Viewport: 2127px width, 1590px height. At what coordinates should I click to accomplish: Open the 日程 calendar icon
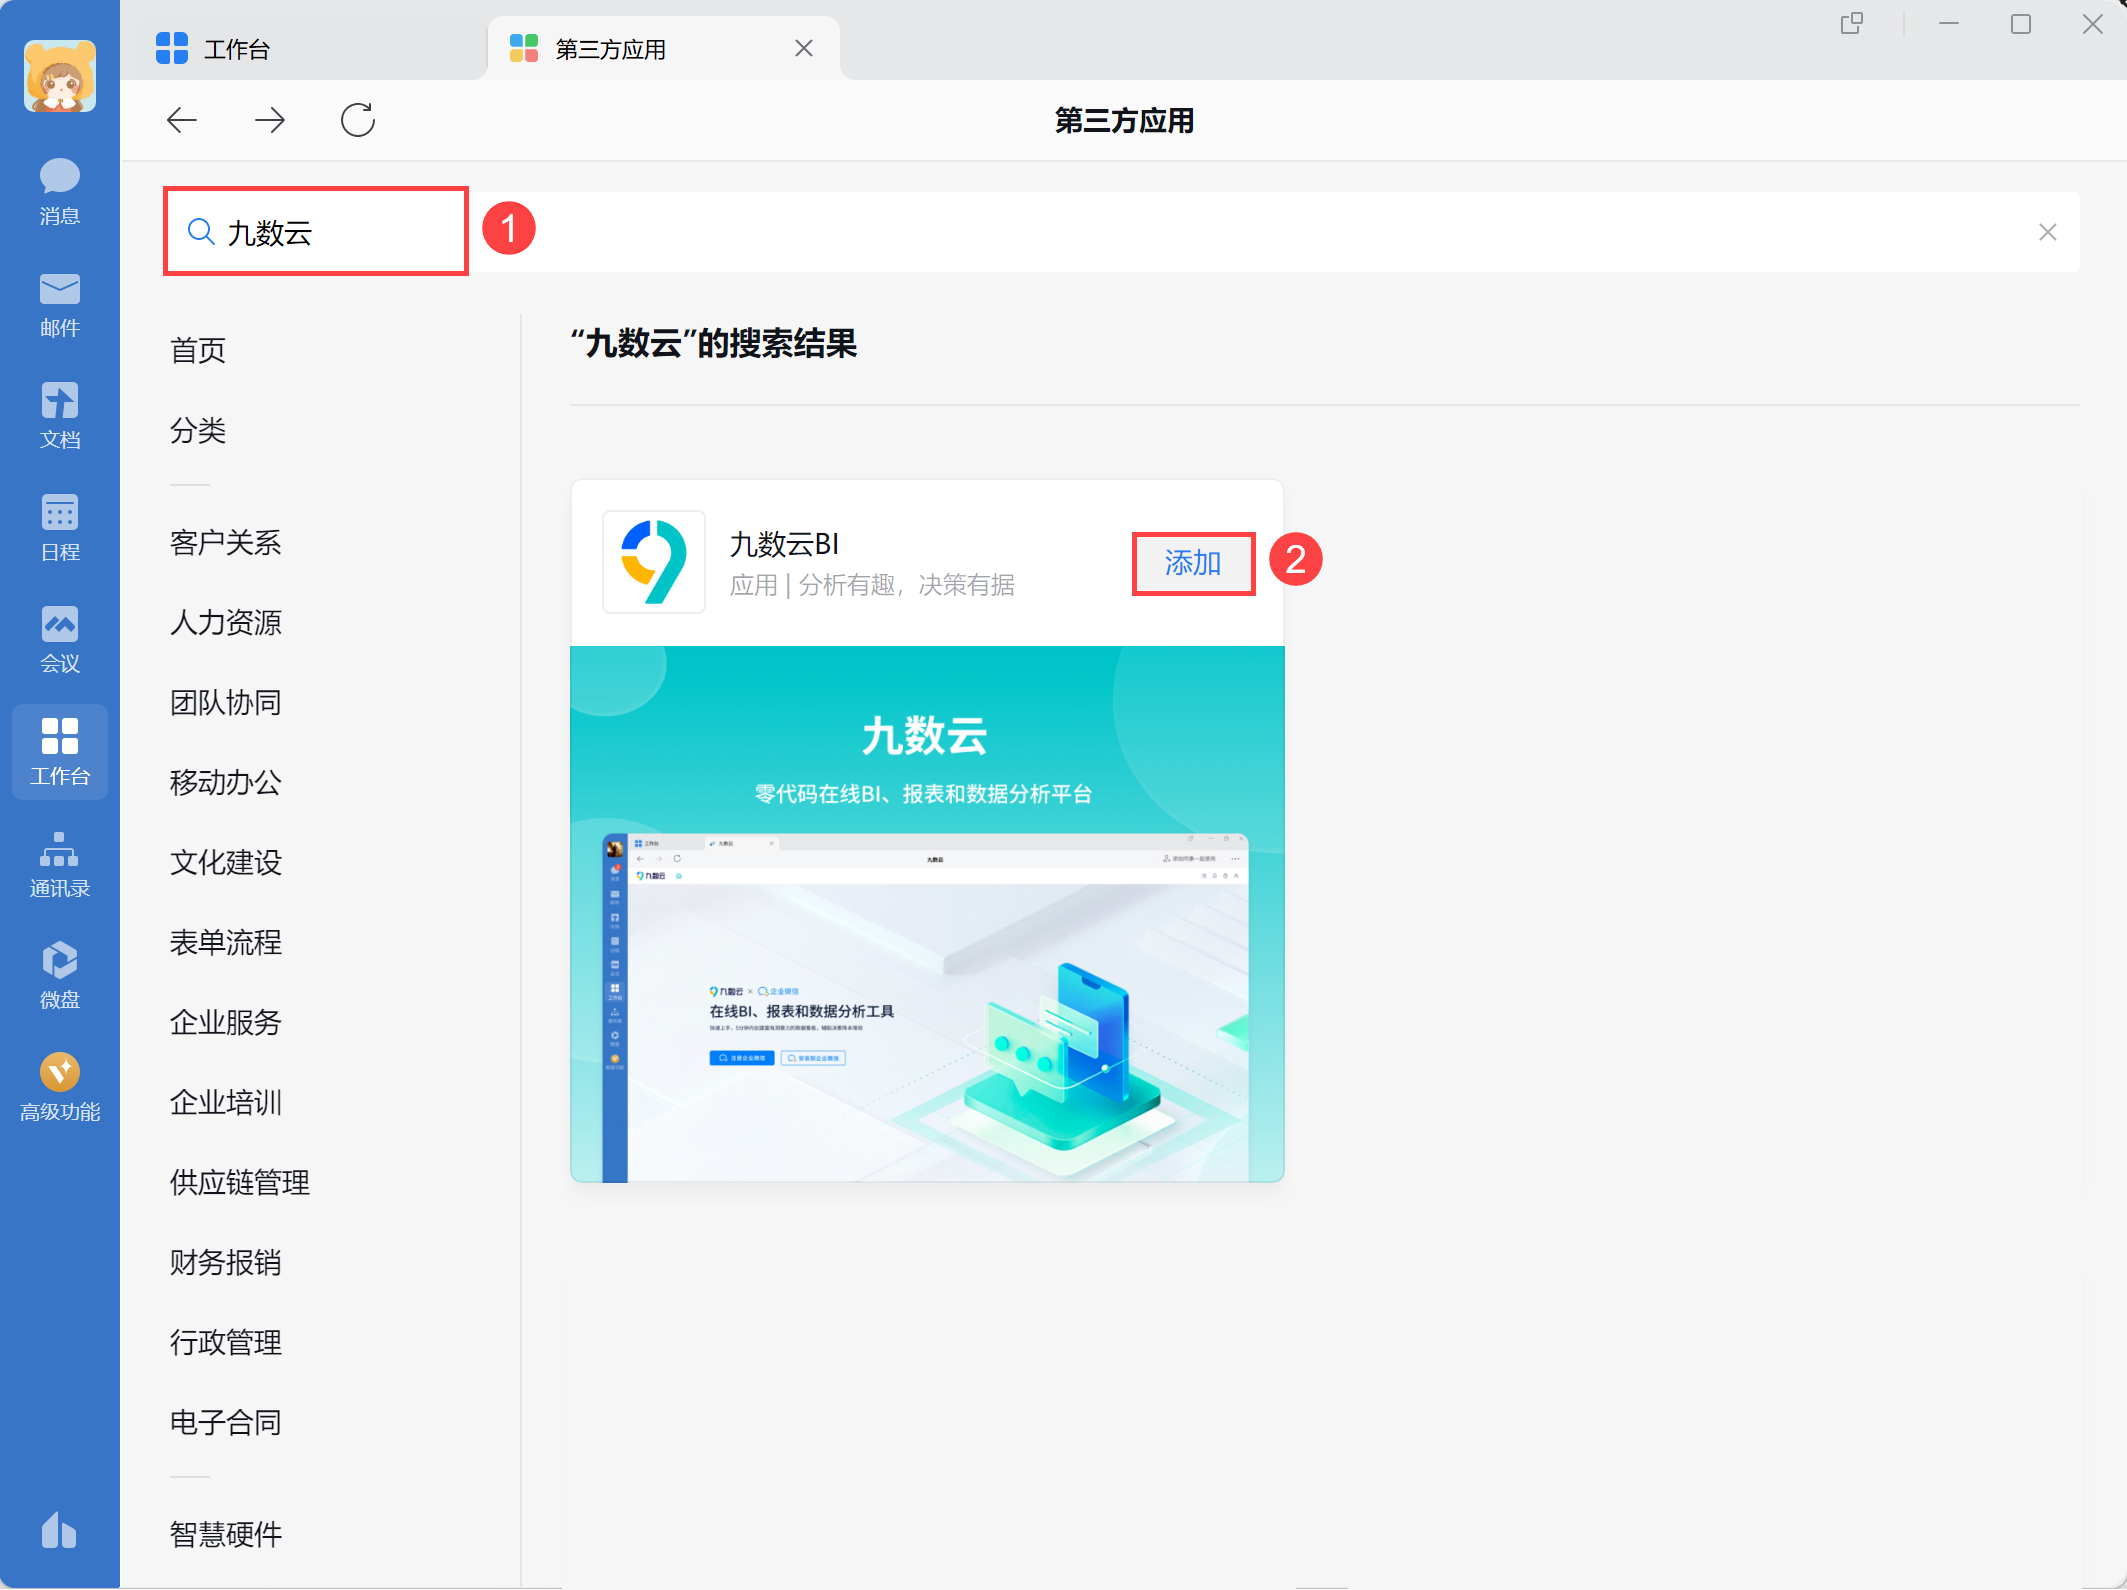59,527
